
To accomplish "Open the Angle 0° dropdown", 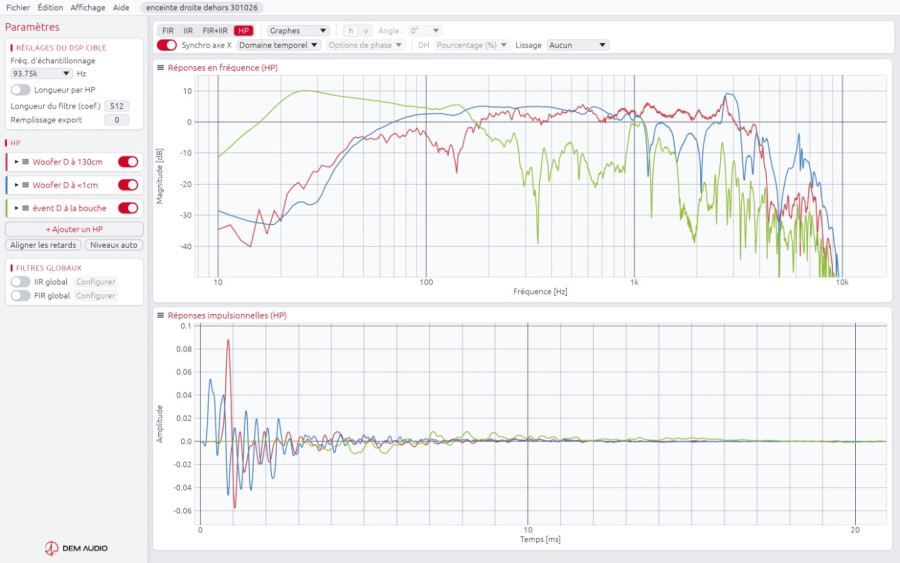I will 424,30.
